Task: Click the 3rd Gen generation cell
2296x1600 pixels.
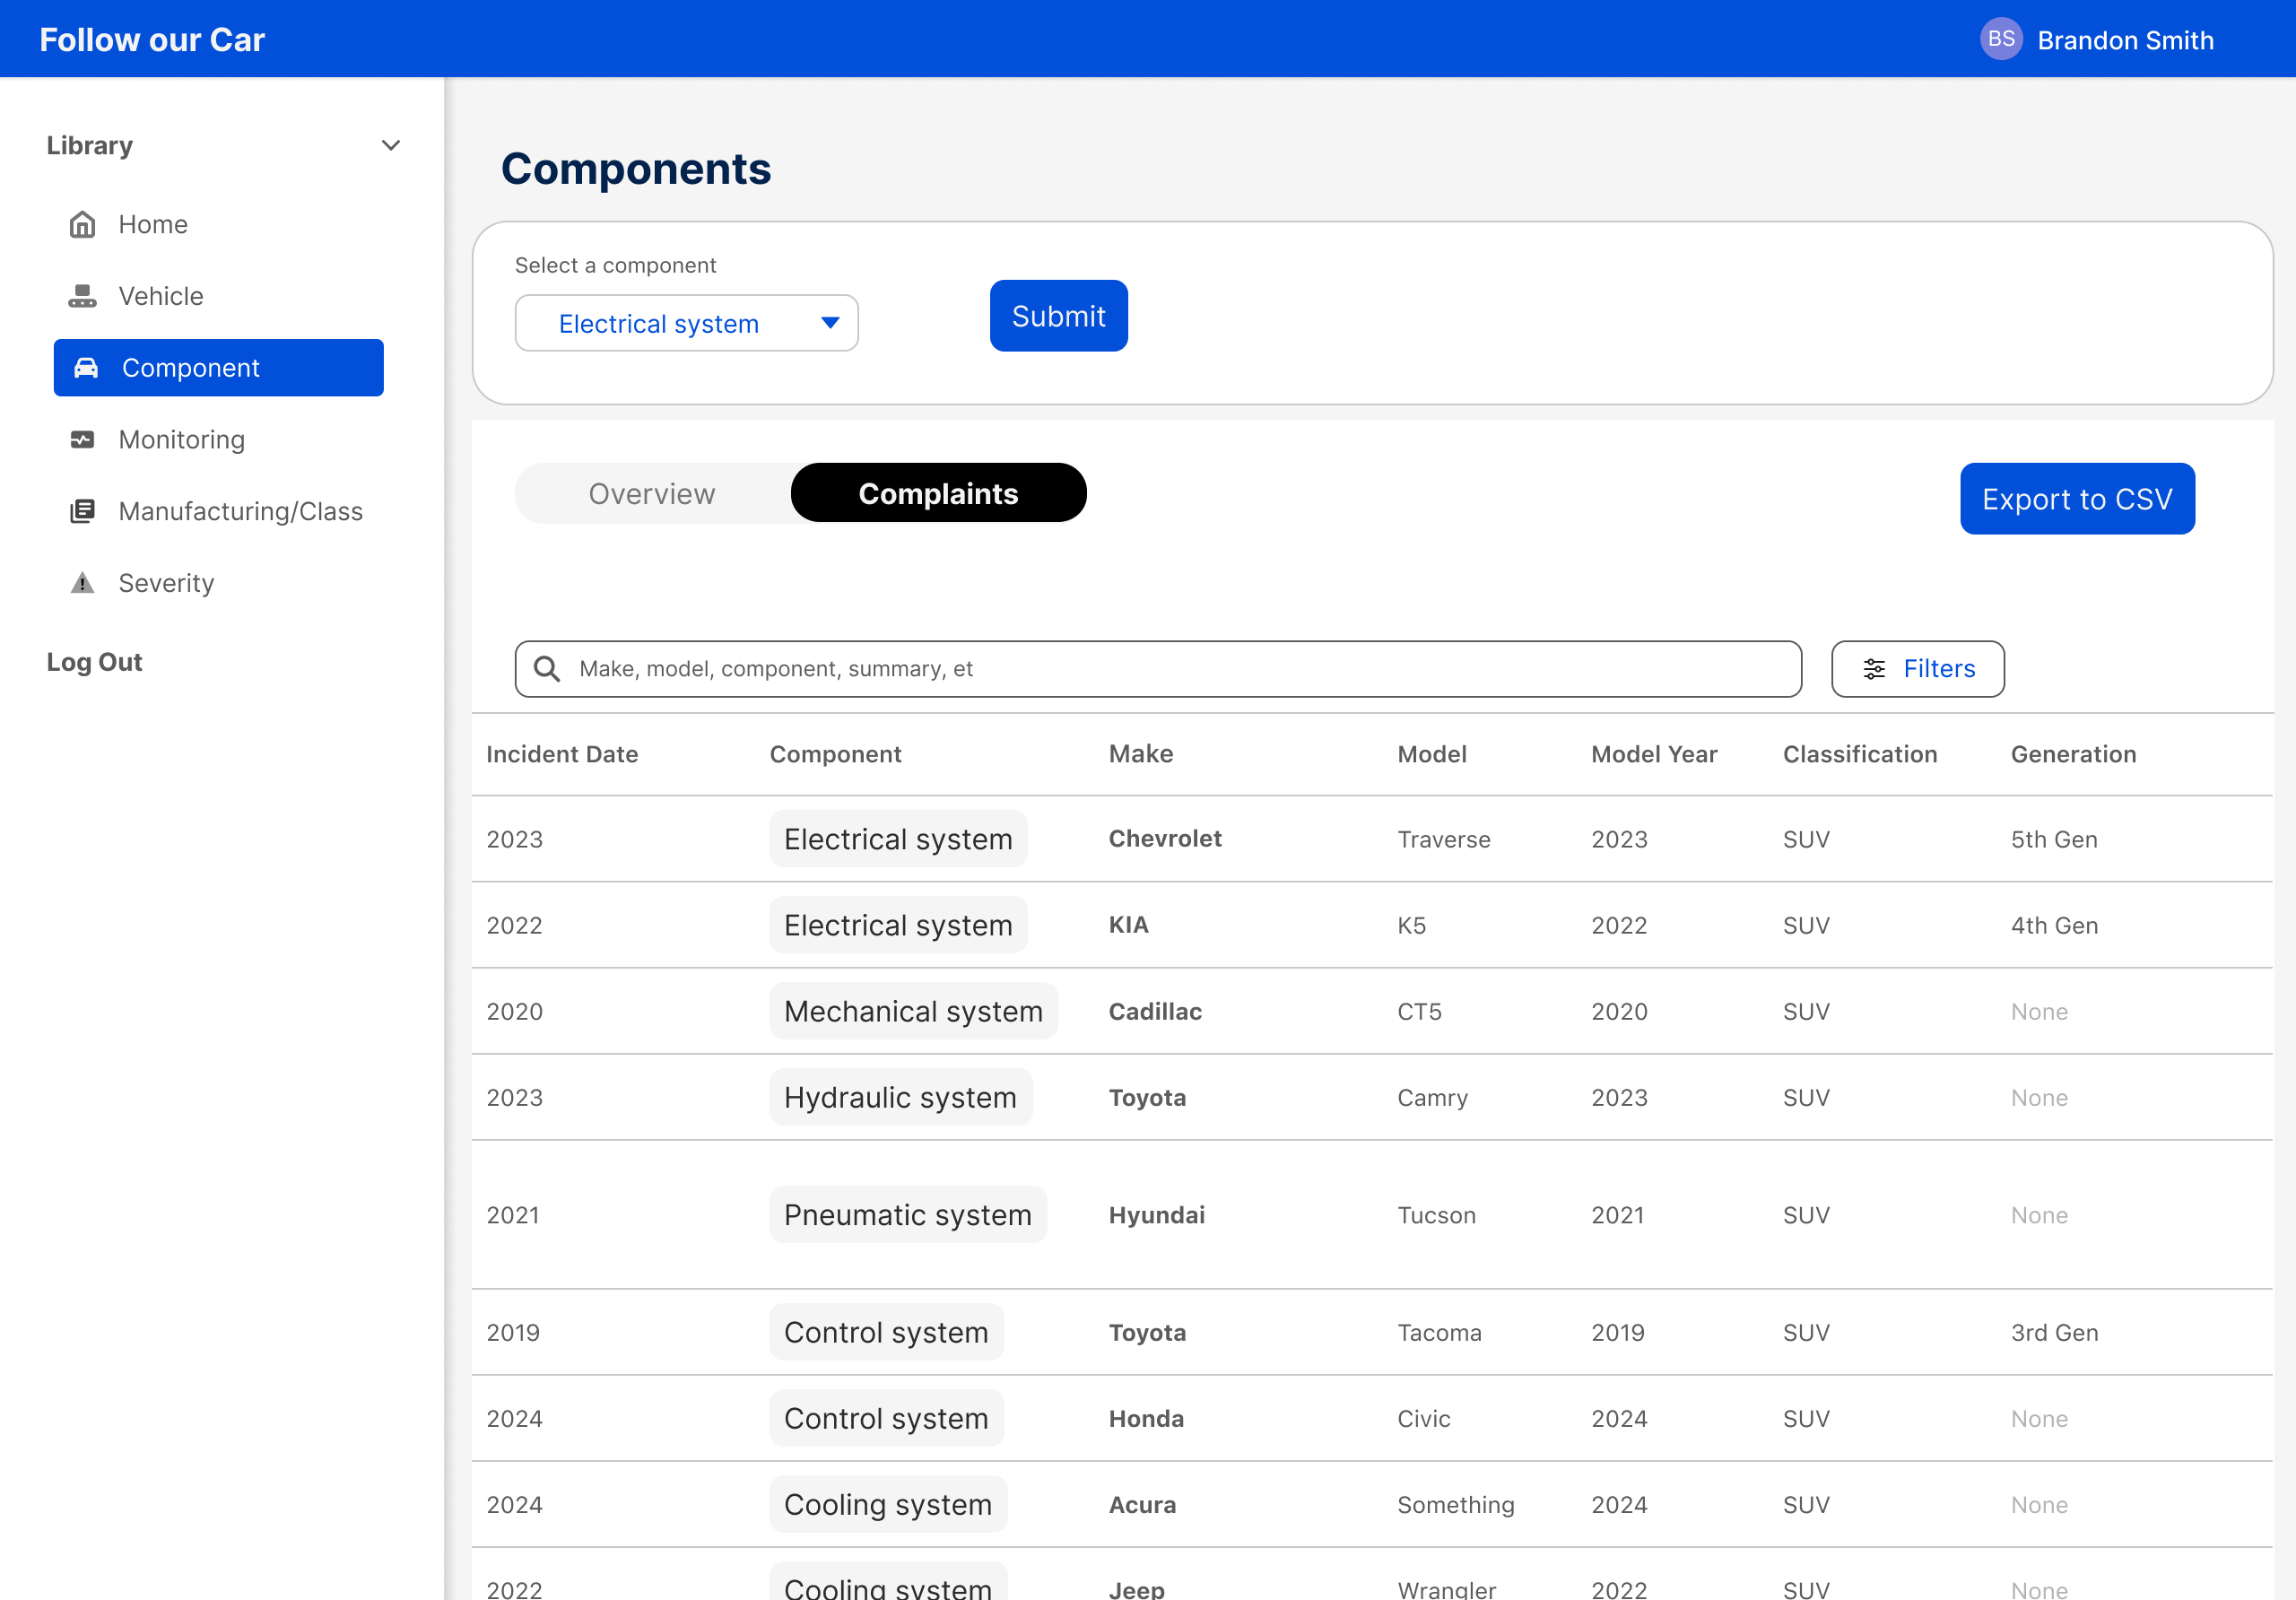Action: (2054, 1332)
